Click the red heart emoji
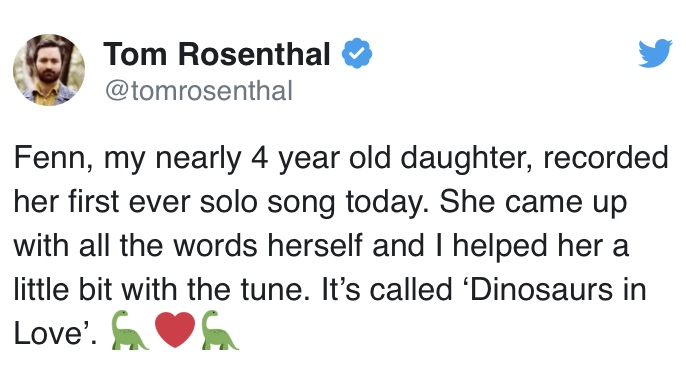Image resolution: width=686 pixels, height=372 pixels. [175, 330]
